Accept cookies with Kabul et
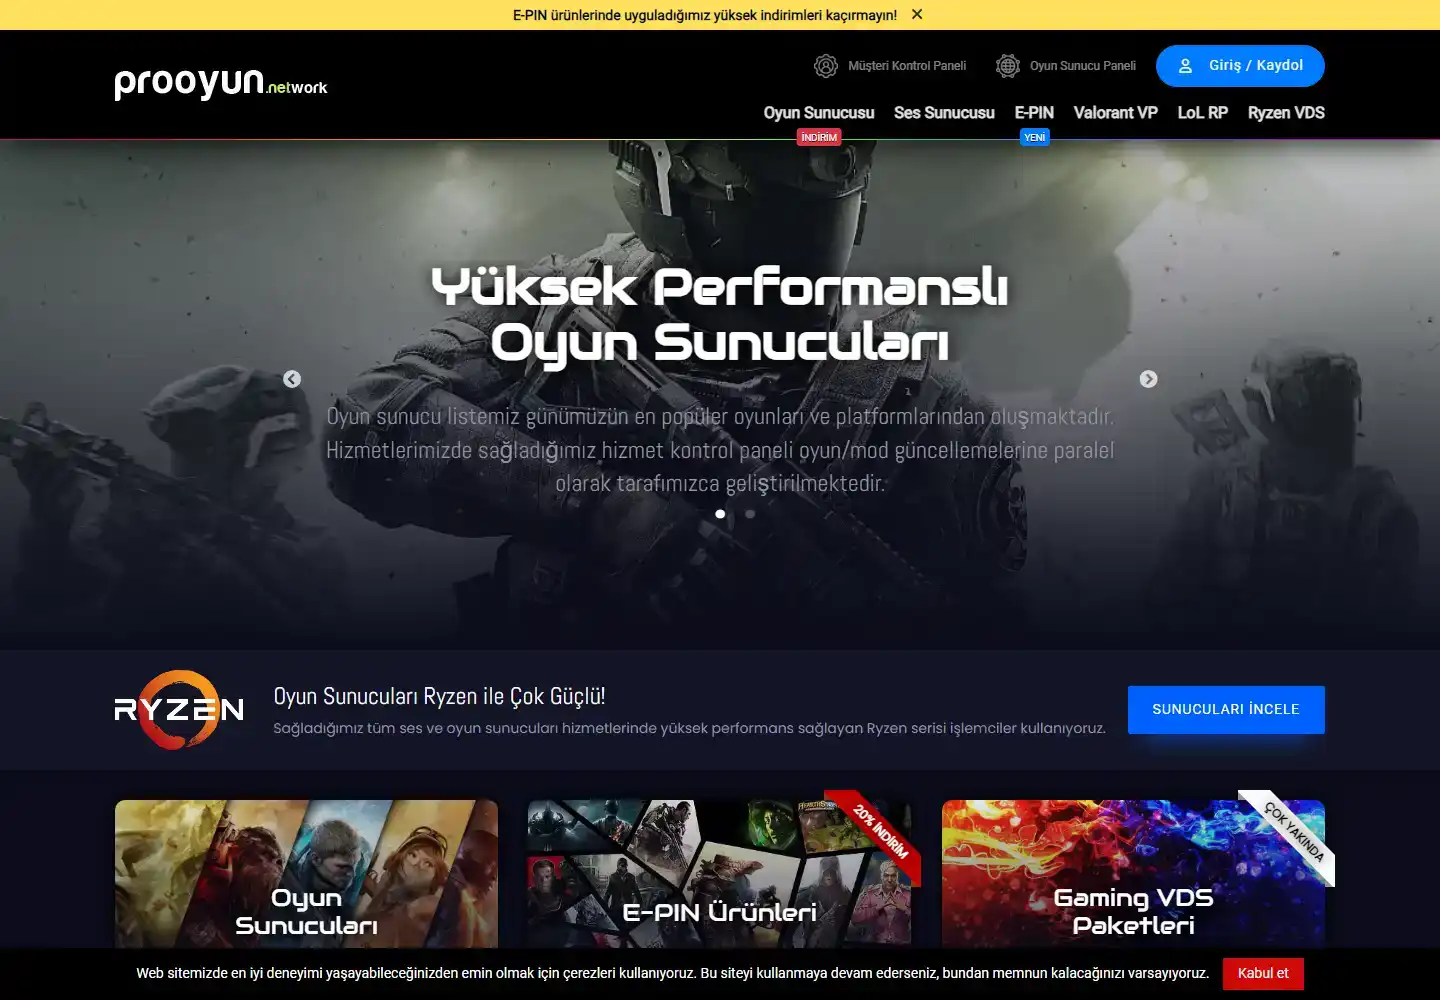The image size is (1440, 1000). tap(1263, 974)
